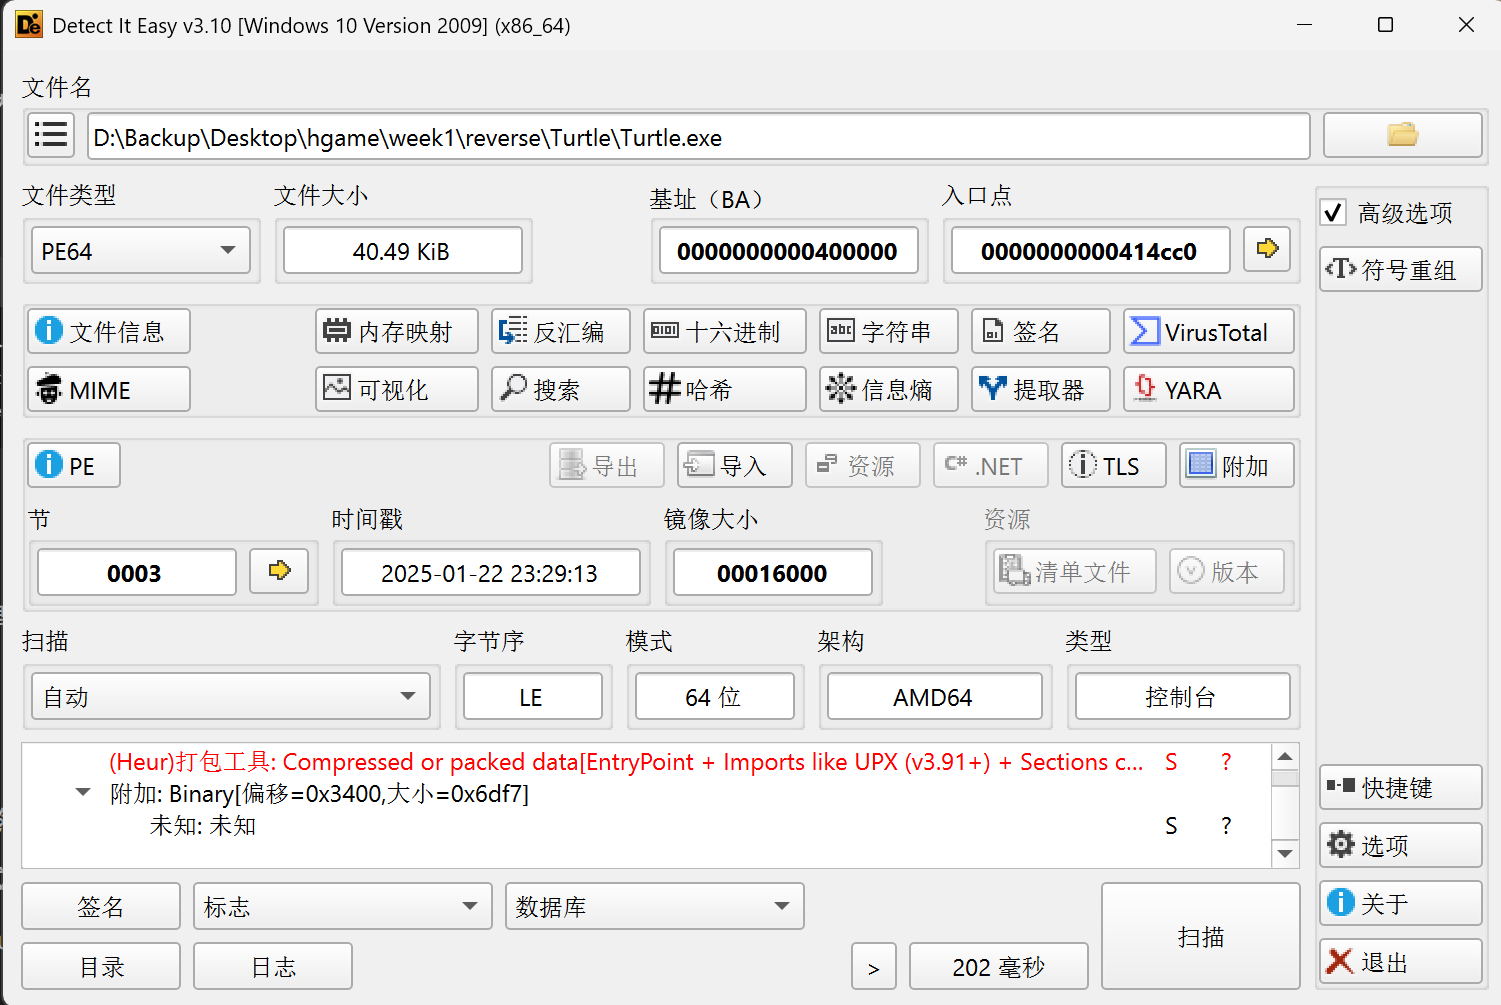Open 提取器 extractor
1501x1005 pixels.
(1041, 389)
